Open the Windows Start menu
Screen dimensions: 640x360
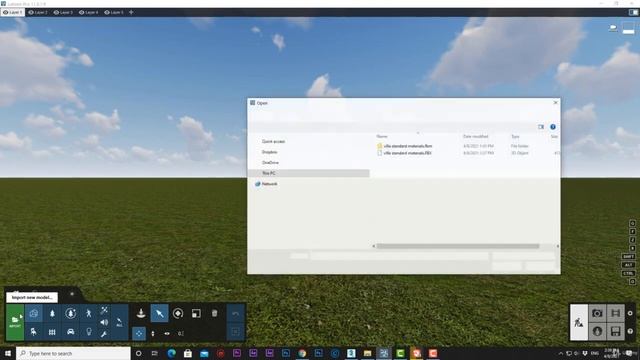(x=8, y=353)
